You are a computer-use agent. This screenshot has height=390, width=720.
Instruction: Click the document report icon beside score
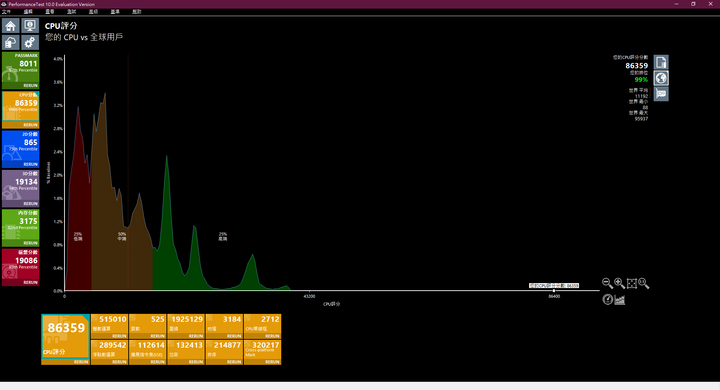(661, 62)
